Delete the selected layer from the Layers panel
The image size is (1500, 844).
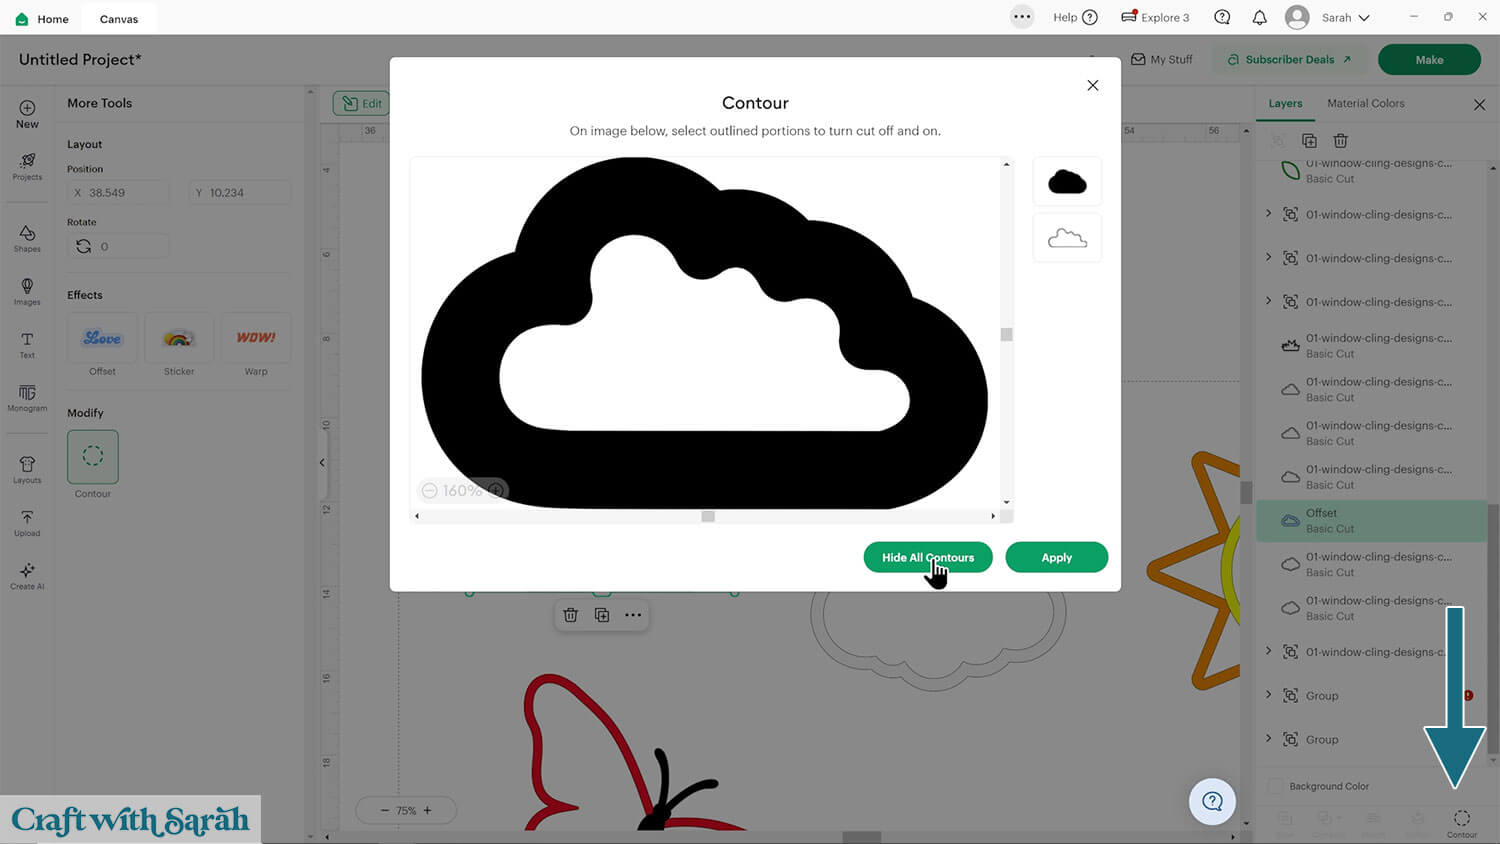point(1340,141)
